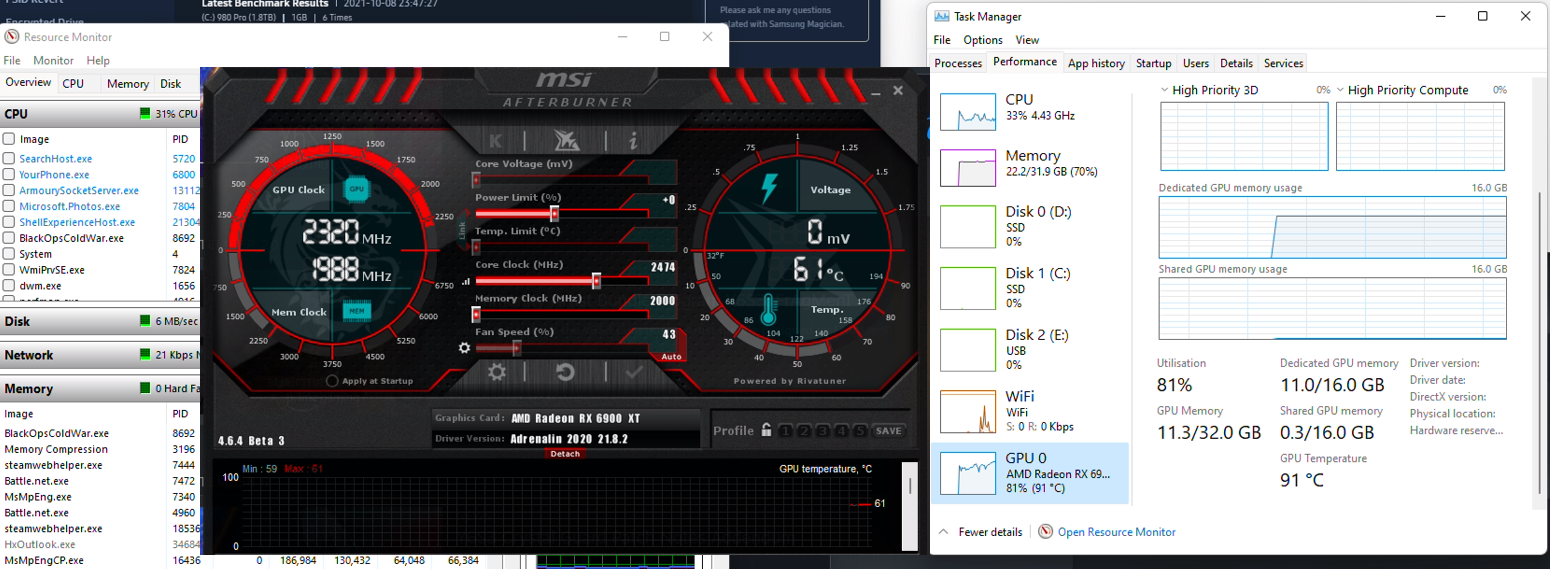This screenshot has height=569, width=1550.
Task: Close the MSI Afterburner window
Action: pyautogui.click(x=898, y=91)
